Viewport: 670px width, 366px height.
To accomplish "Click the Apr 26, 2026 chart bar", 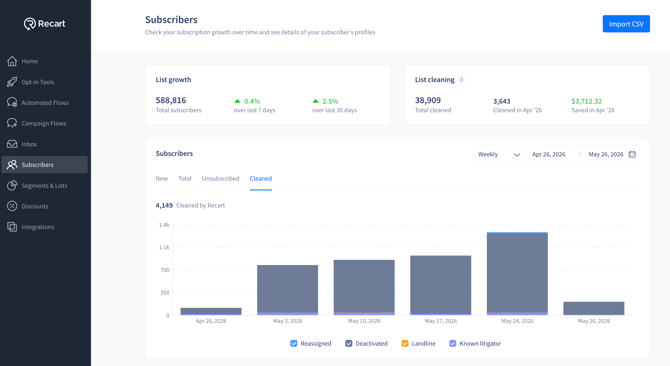I will click(211, 311).
